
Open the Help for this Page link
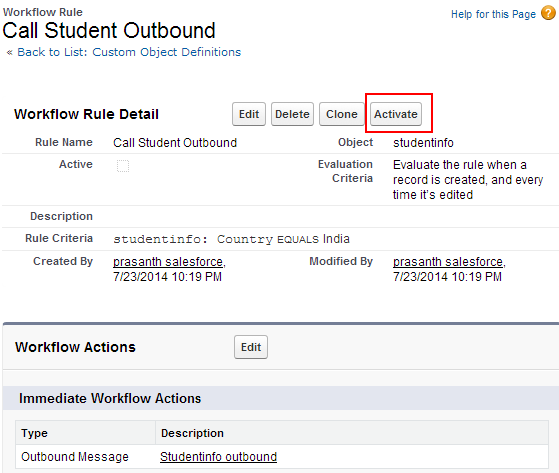(493, 14)
